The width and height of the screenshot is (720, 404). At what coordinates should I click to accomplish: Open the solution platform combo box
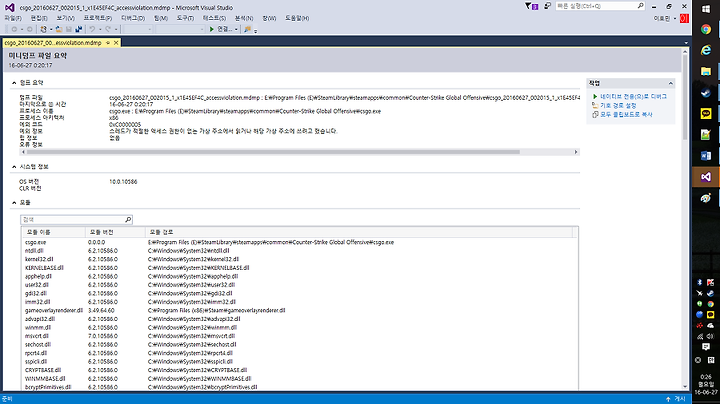[x=180, y=29]
